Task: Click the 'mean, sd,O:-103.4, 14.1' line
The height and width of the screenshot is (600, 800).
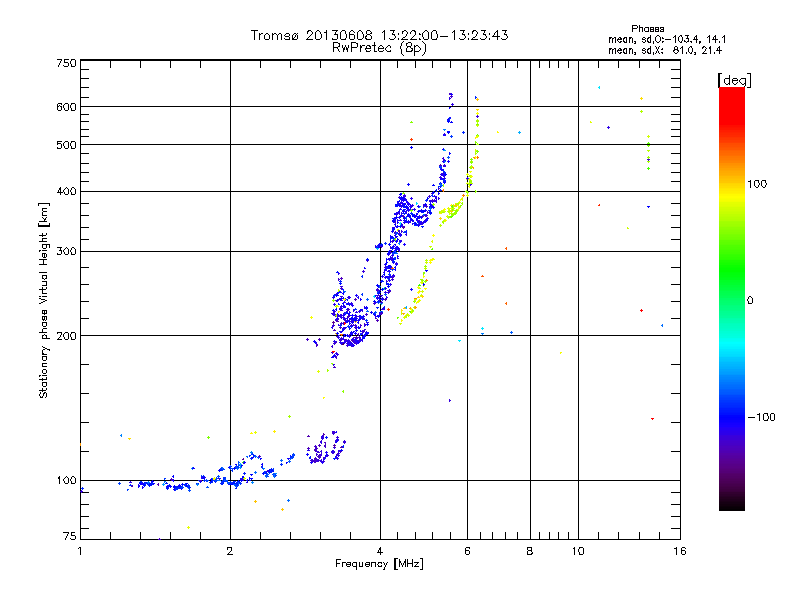Action: coord(667,39)
